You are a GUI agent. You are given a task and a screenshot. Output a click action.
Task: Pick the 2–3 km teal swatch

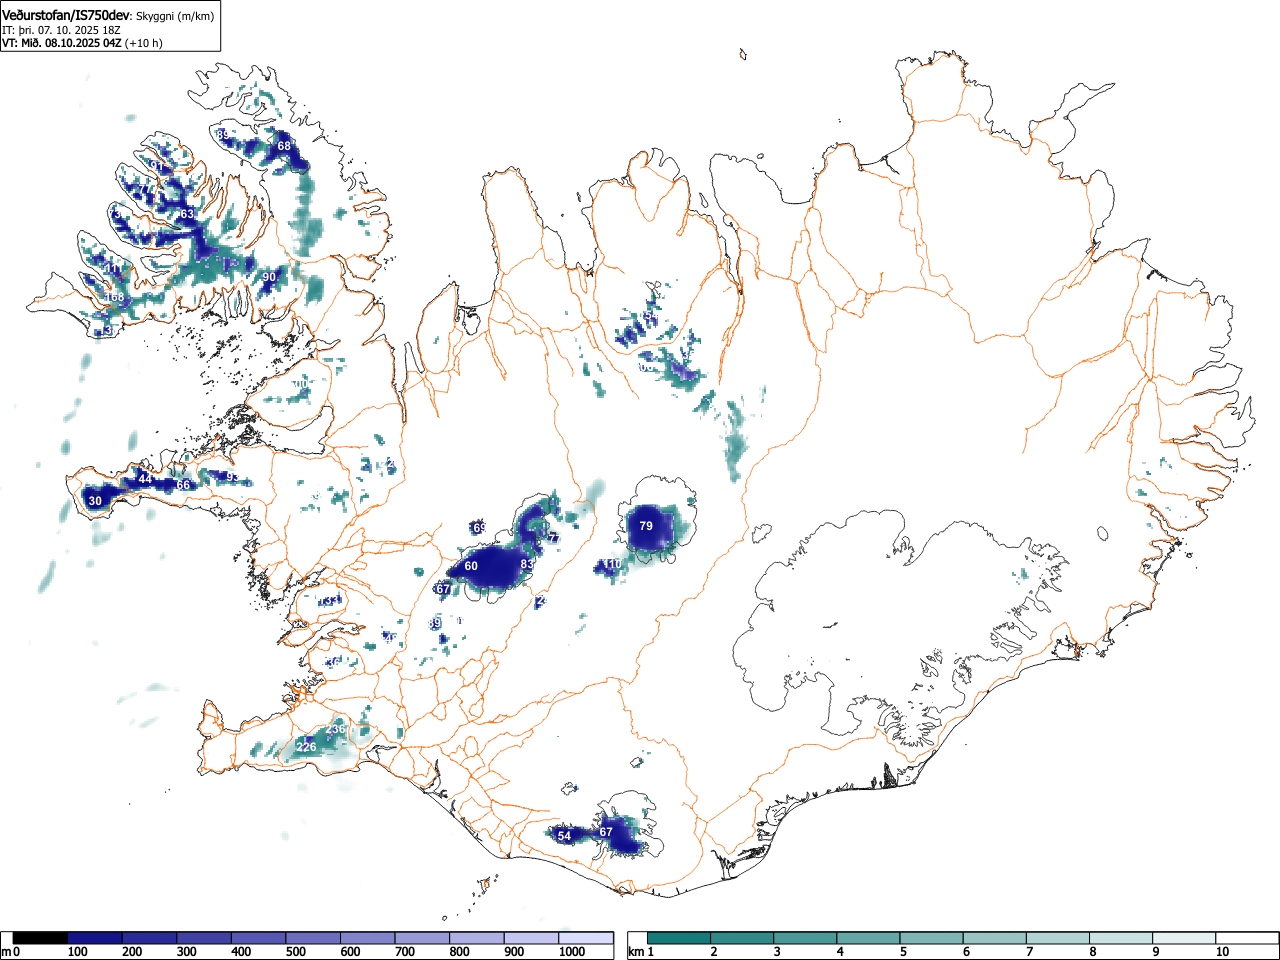pyautogui.click(x=743, y=938)
